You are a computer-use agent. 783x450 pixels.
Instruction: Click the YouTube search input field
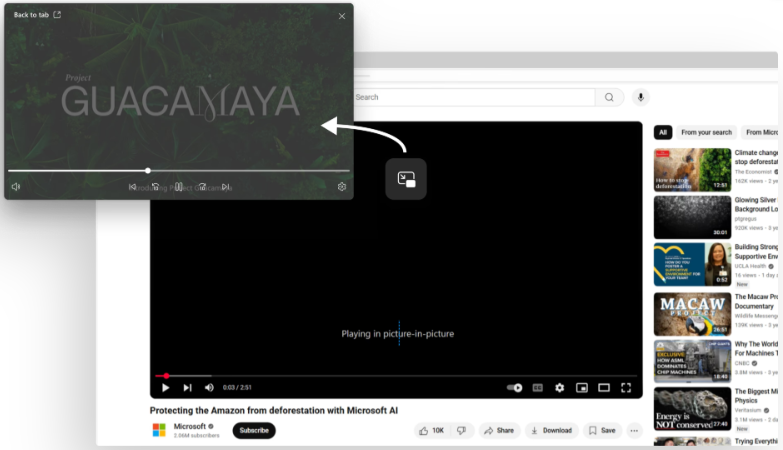pos(474,97)
